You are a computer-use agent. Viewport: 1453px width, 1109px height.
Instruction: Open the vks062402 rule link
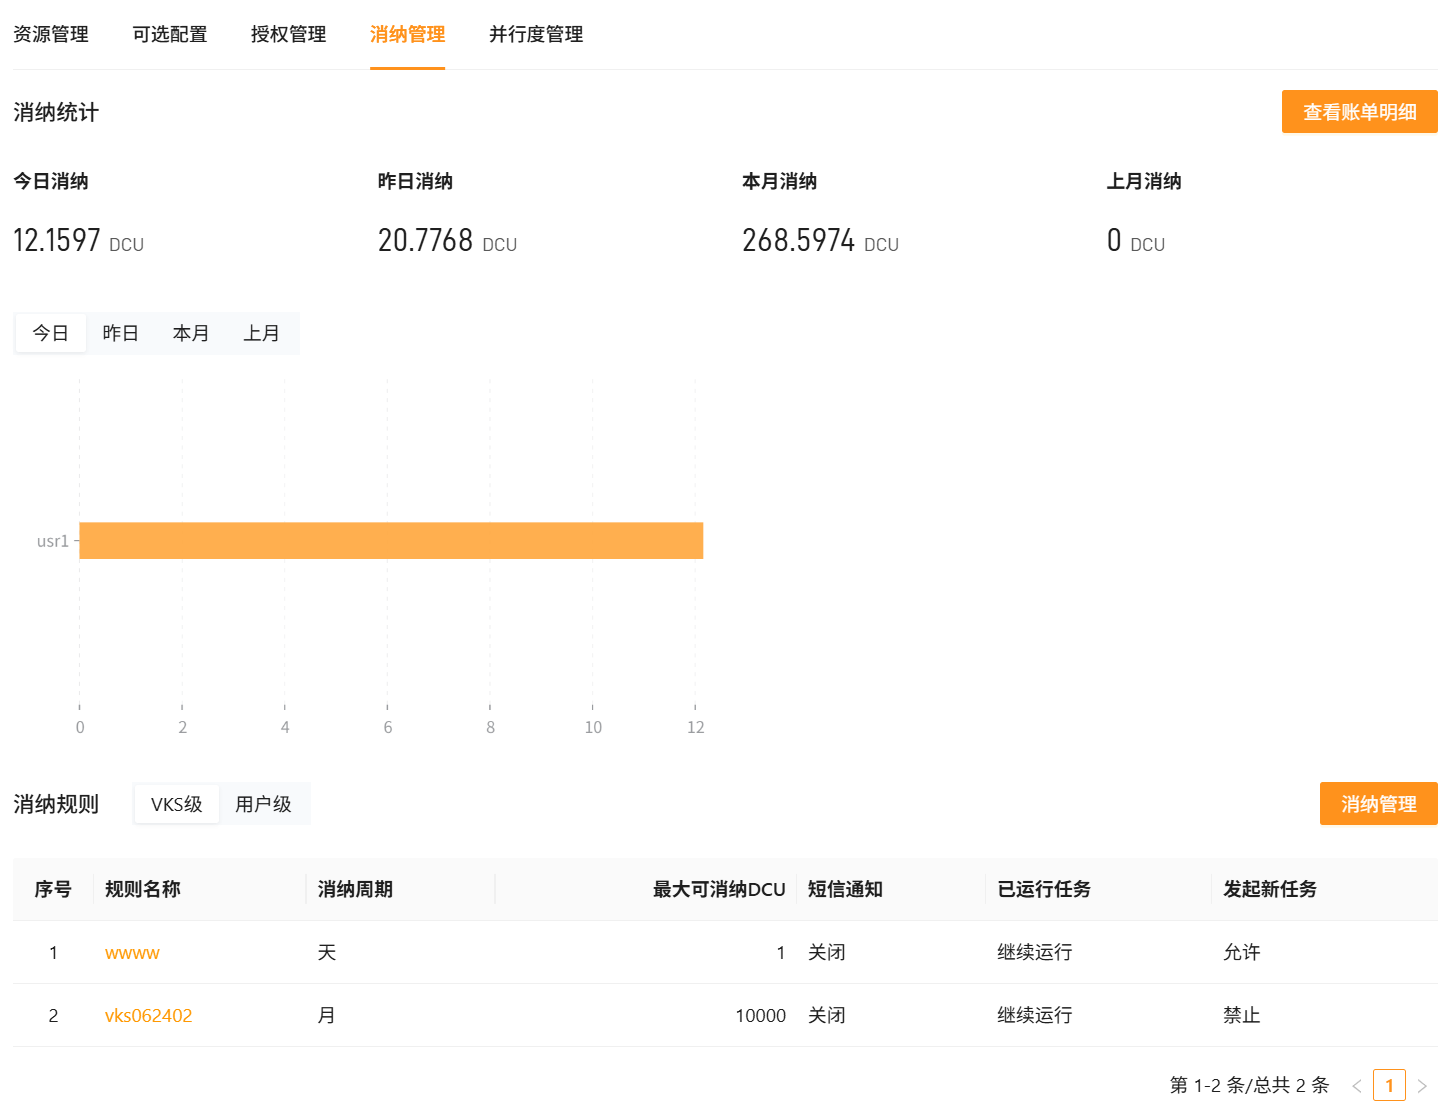pos(149,1016)
